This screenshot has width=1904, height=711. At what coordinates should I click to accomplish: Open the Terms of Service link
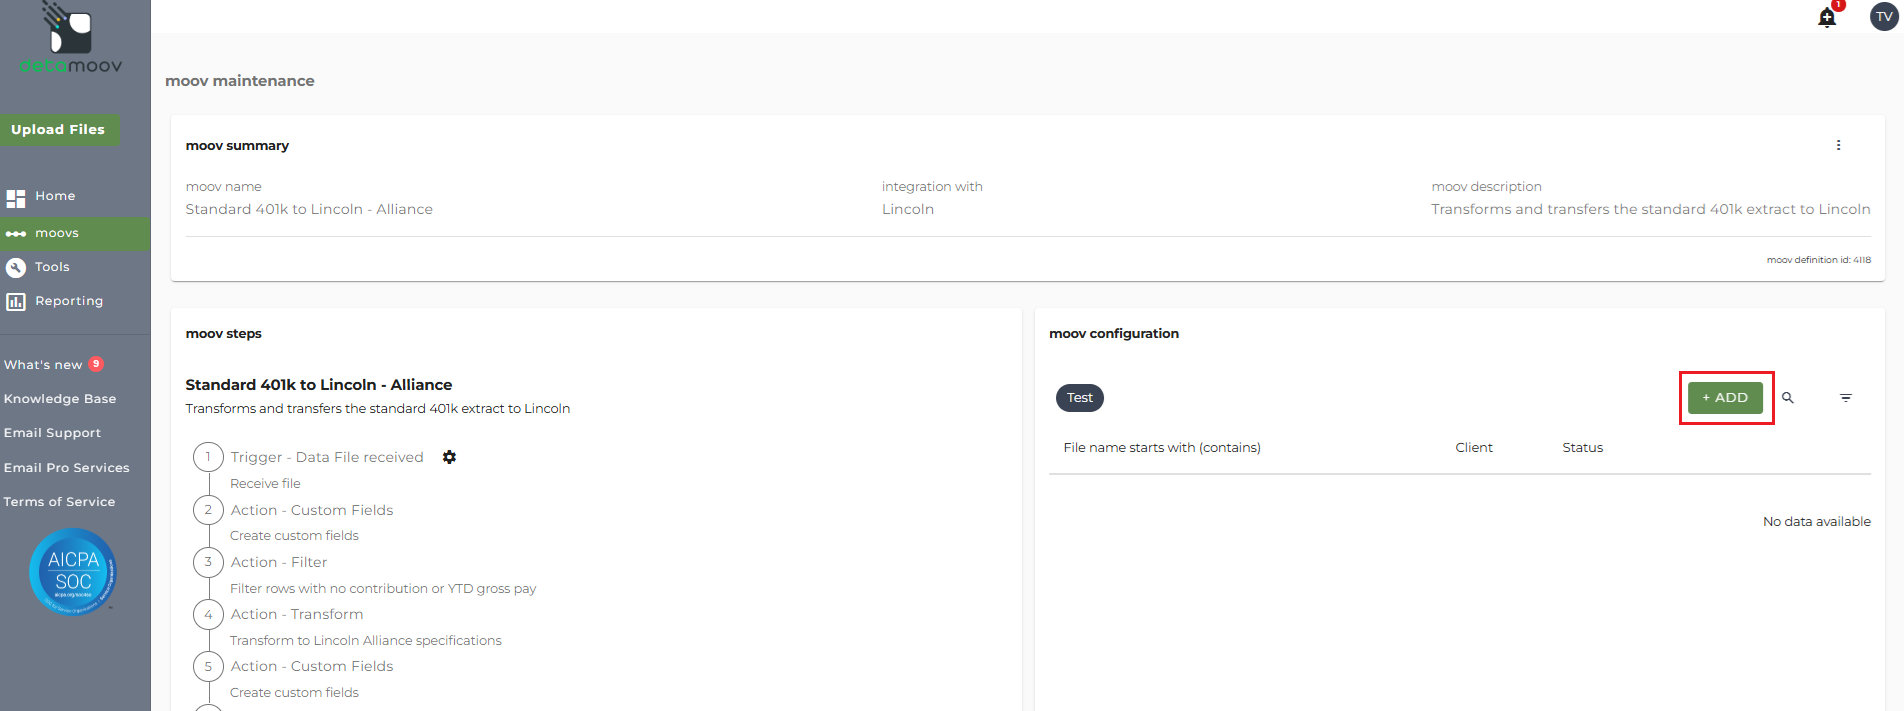pos(59,502)
